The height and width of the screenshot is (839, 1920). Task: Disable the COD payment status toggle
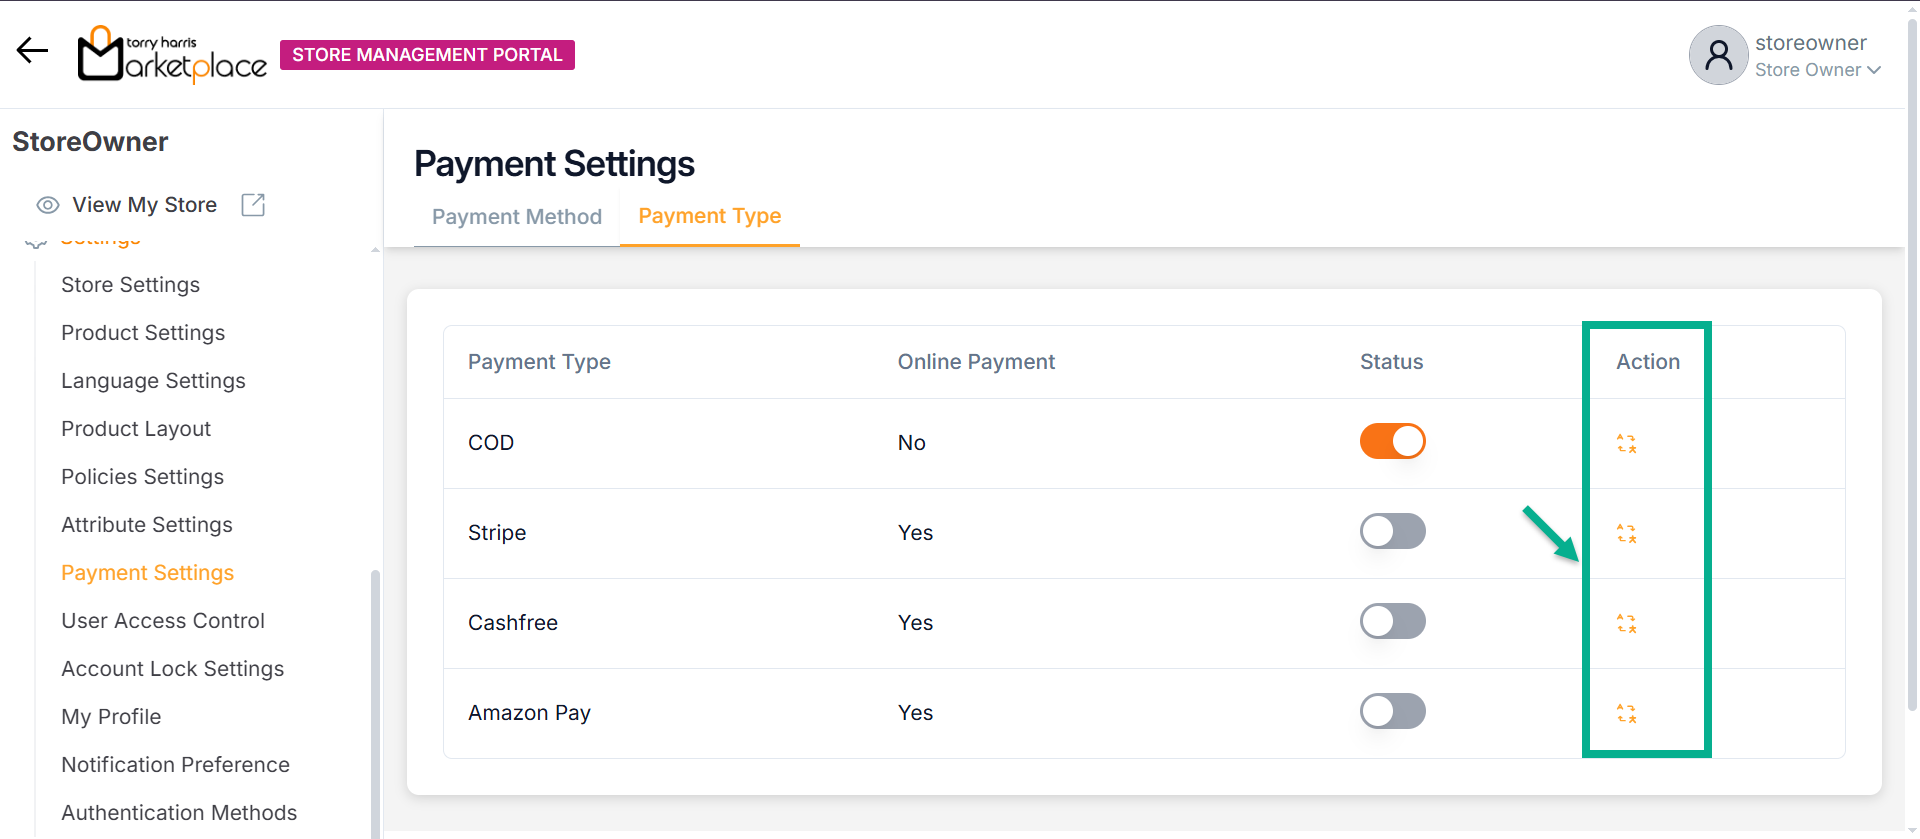[1392, 441]
